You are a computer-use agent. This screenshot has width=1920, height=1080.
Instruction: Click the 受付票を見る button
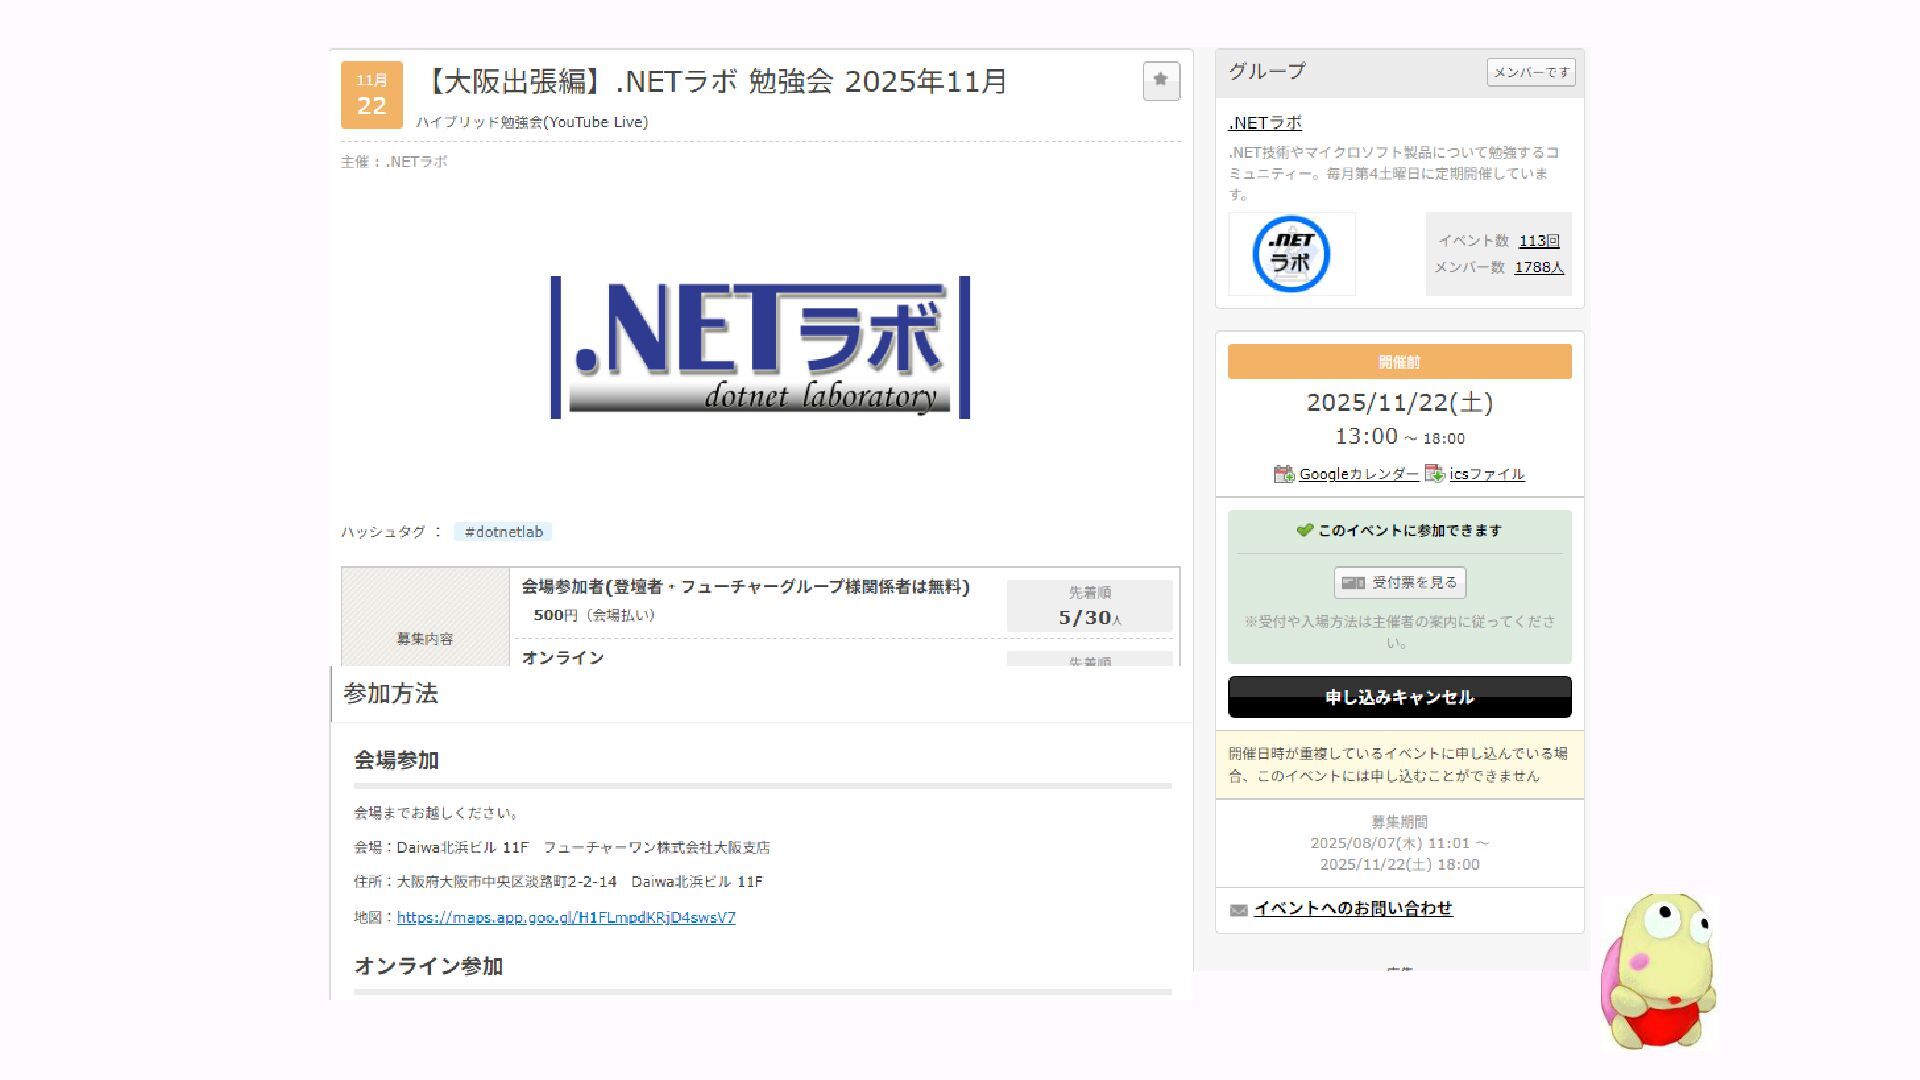tap(1400, 583)
